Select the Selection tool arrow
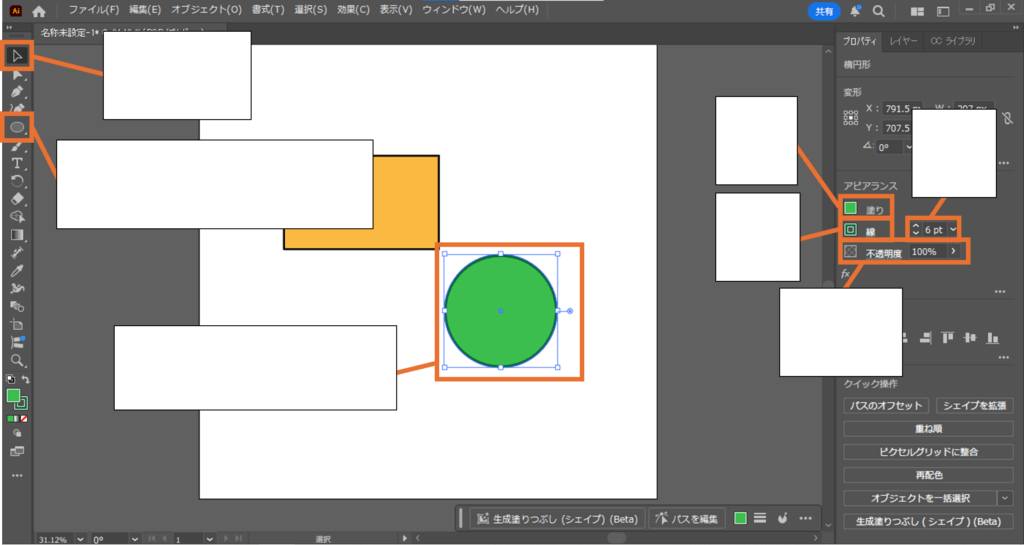1024x545 pixels. (x=17, y=55)
